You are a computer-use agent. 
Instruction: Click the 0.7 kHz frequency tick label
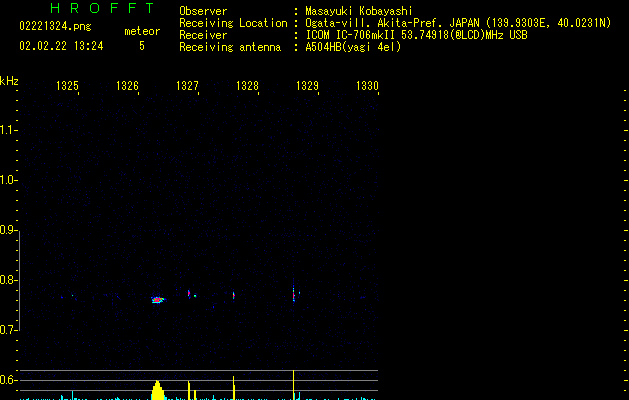[8, 330]
